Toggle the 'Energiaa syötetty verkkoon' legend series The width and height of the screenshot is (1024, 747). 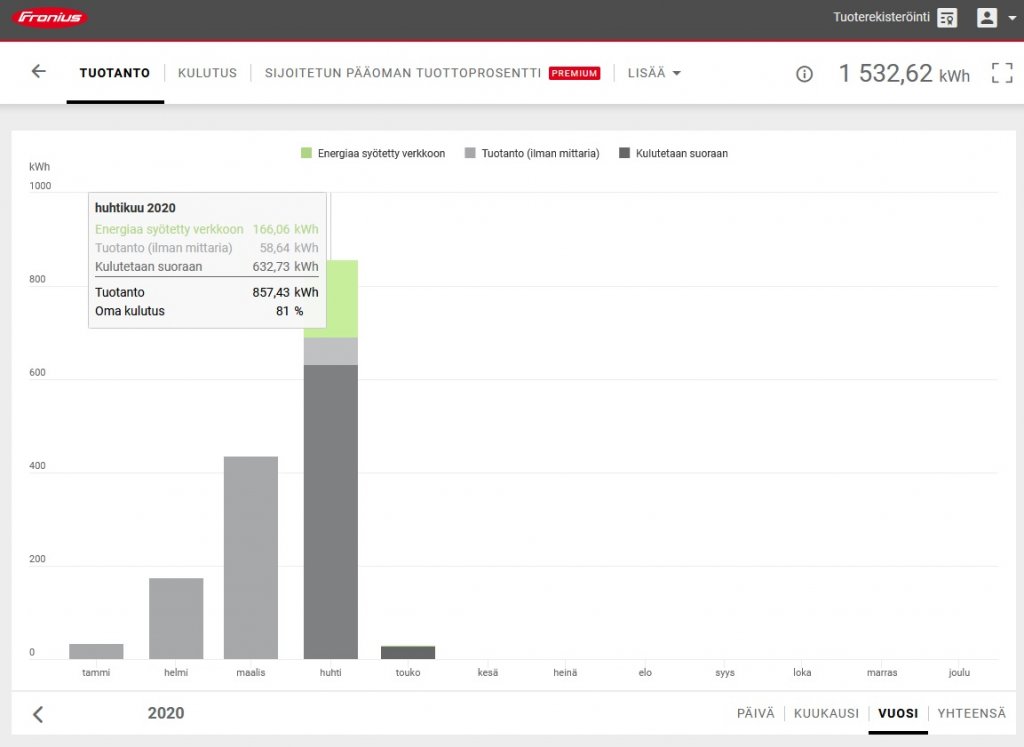coord(373,153)
